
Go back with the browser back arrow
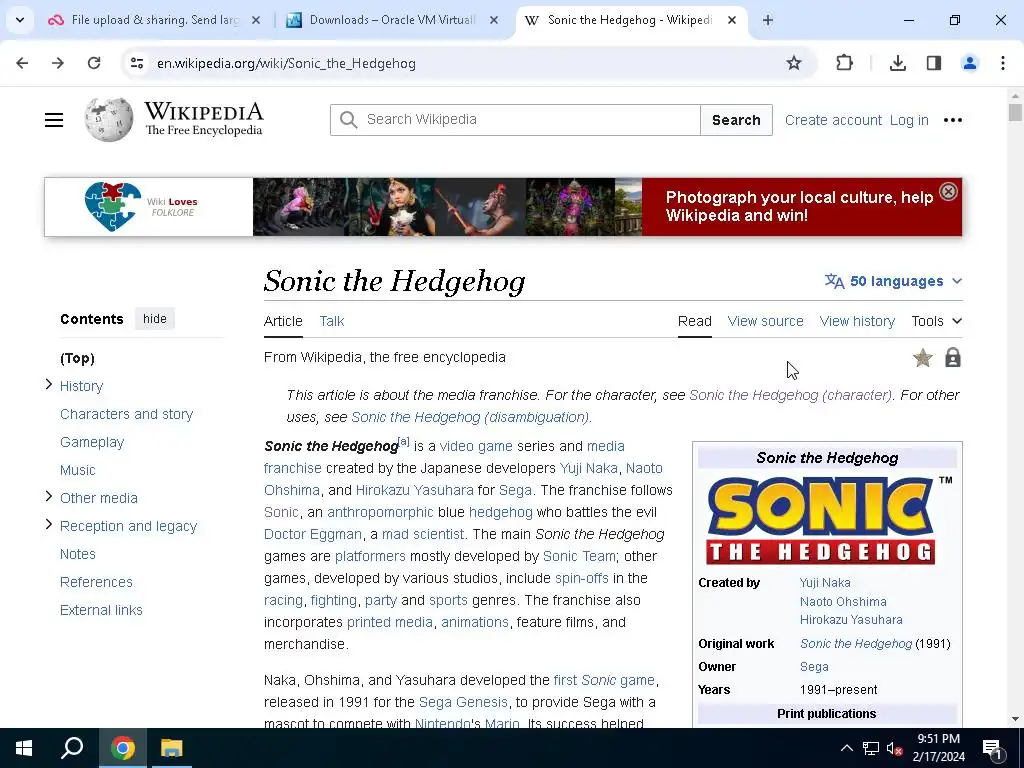click(22, 63)
